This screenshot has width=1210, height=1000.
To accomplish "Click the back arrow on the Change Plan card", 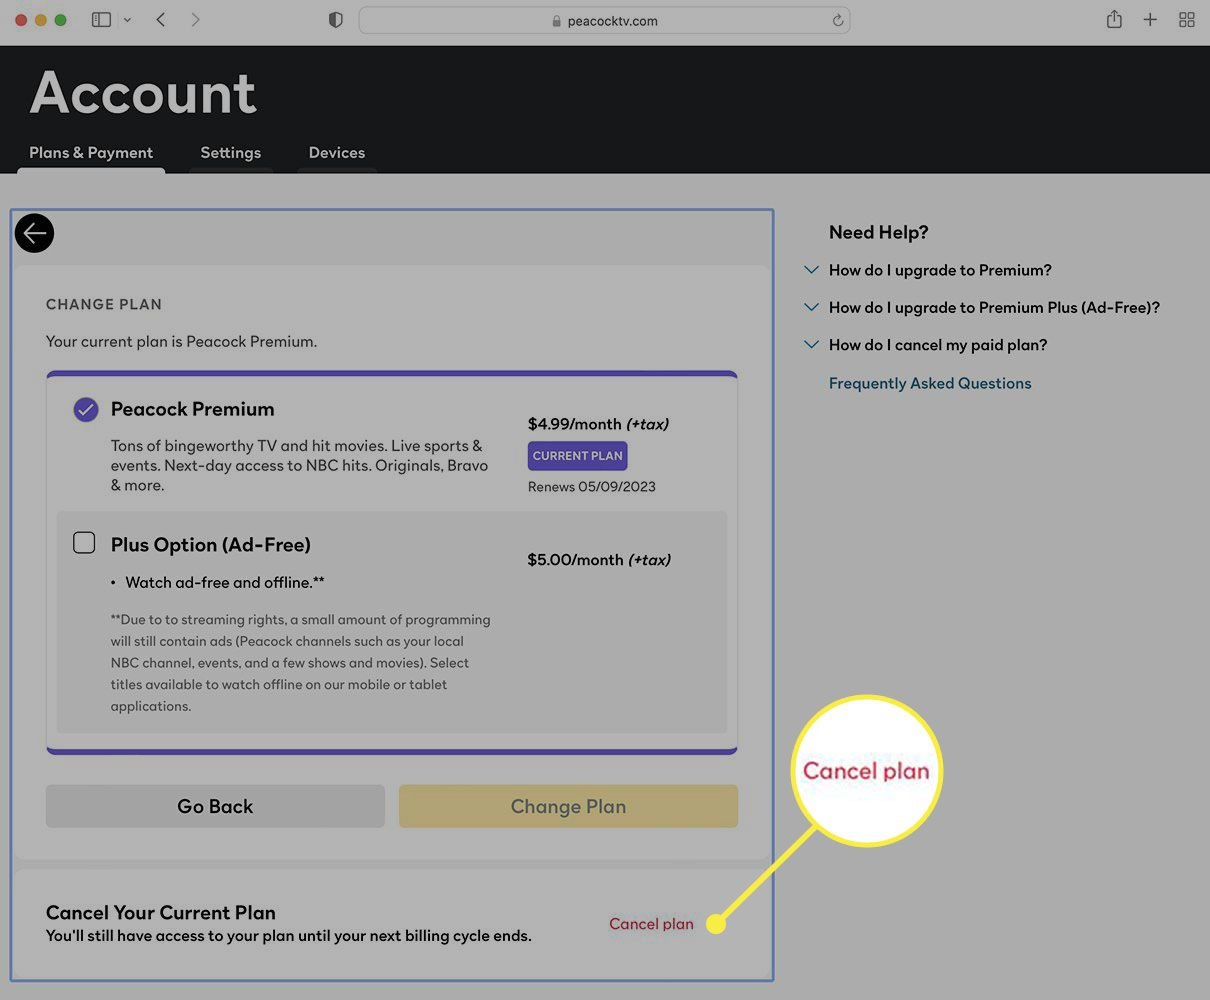I will click(34, 232).
